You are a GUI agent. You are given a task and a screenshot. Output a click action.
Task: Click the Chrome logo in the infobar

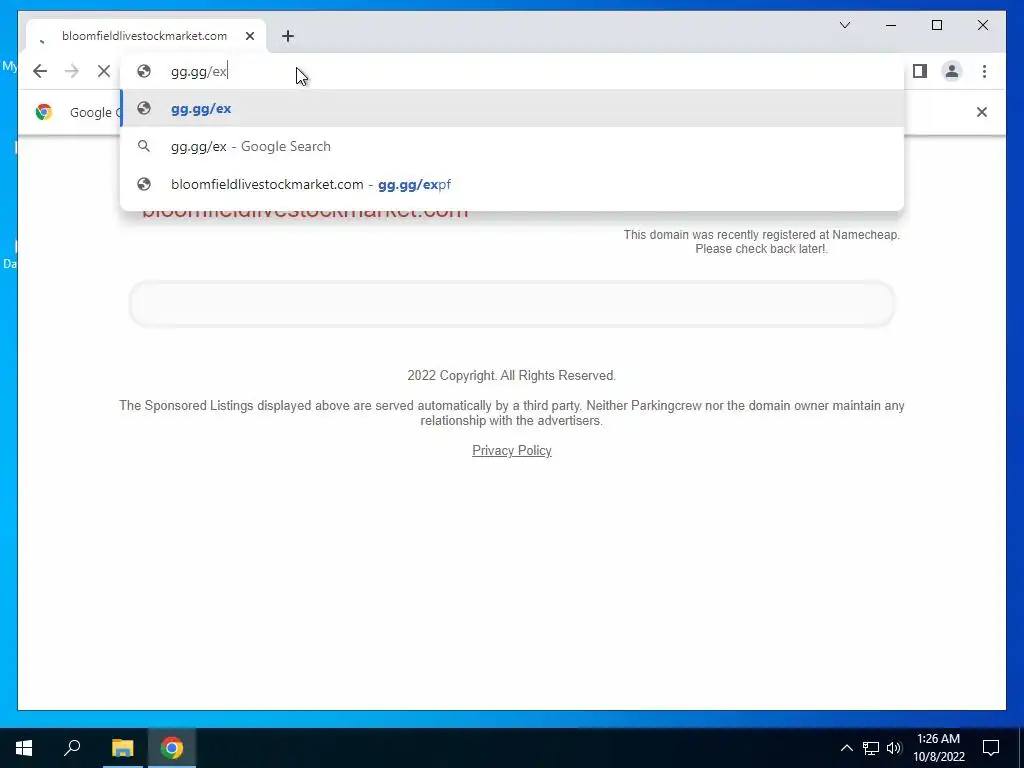point(44,112)
